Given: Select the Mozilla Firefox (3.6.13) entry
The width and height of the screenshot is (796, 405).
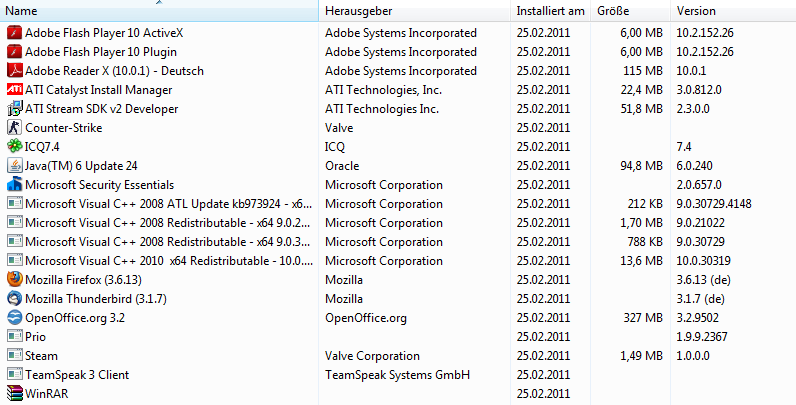Looking at the screenshot, I should pos(83,280).
